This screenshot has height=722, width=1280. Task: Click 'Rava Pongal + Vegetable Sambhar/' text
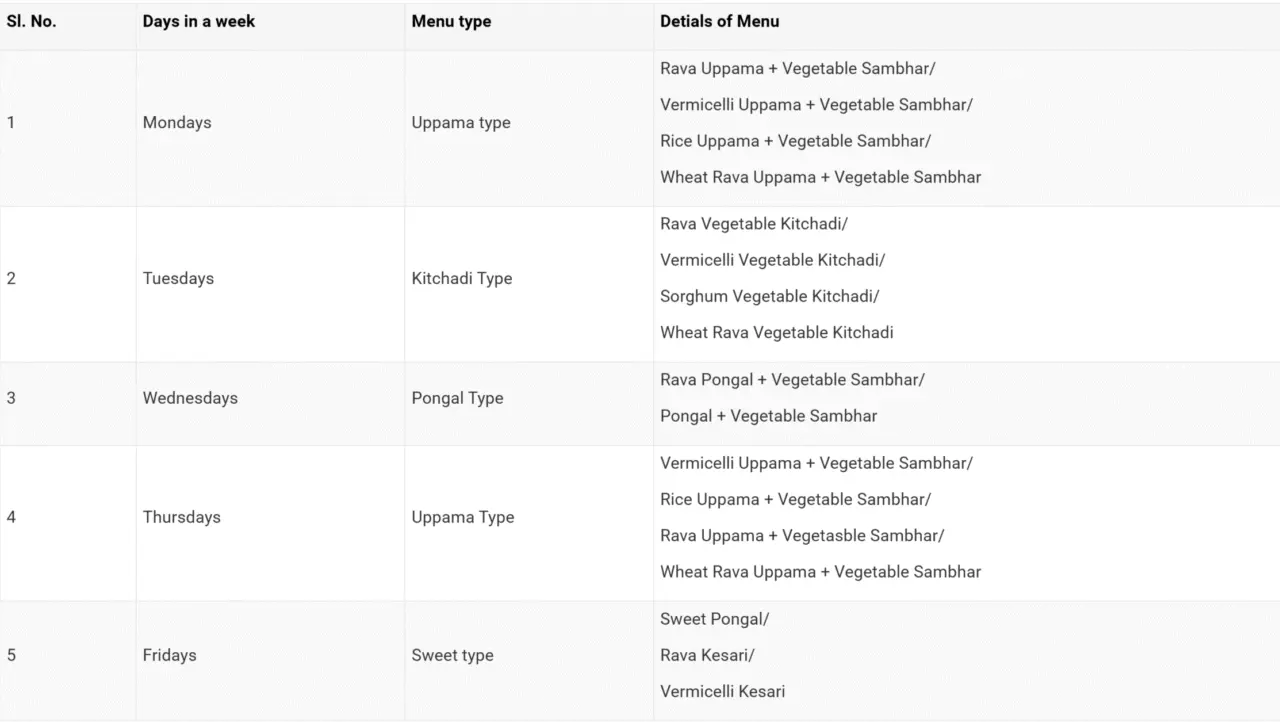pyautogui.click(x=792, y=380)
